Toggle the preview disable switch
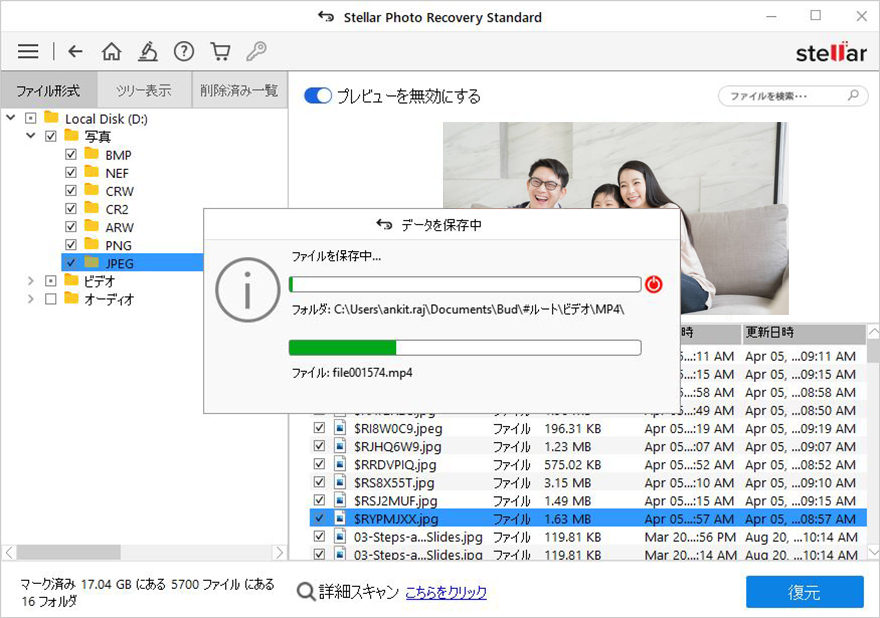The height and width of the screenshot is (618, 880). pos(318,96)
